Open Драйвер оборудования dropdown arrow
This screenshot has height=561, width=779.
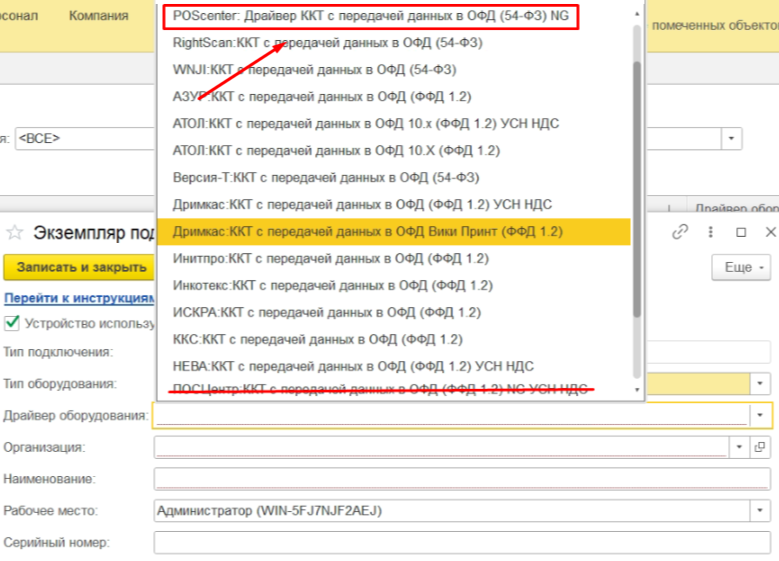(760, 415)
